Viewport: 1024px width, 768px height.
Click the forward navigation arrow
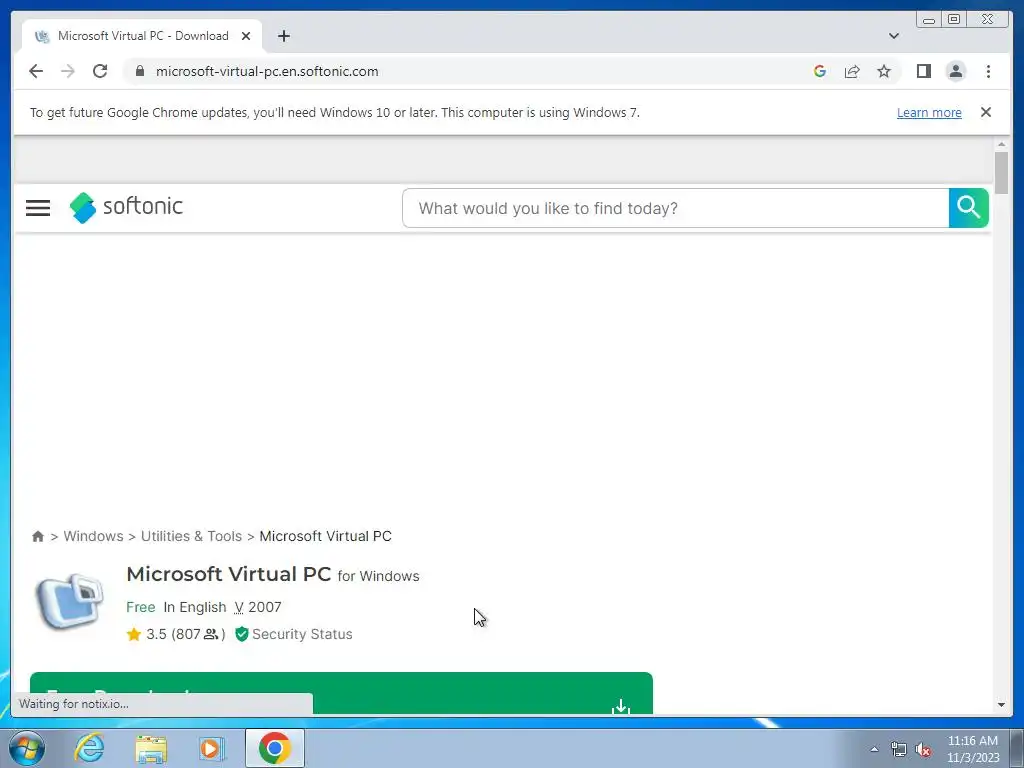[68, 71]
